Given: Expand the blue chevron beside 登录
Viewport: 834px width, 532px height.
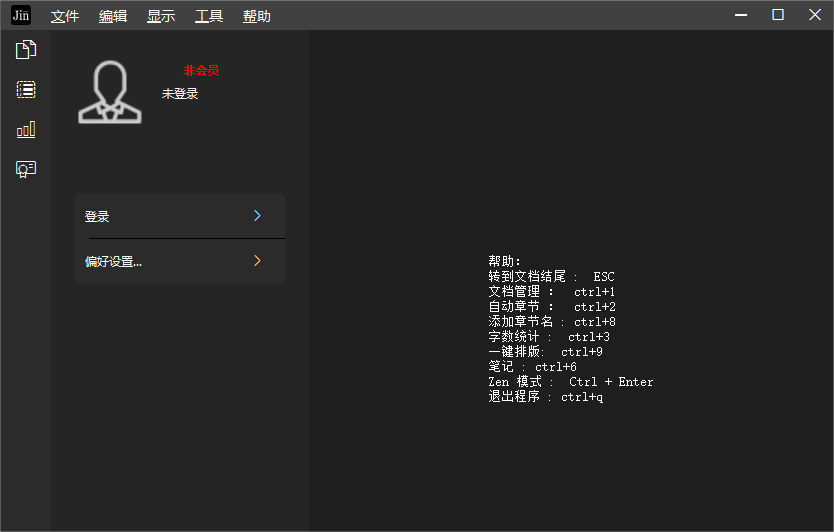Looking at the screenshot, I should coord(257,216).
